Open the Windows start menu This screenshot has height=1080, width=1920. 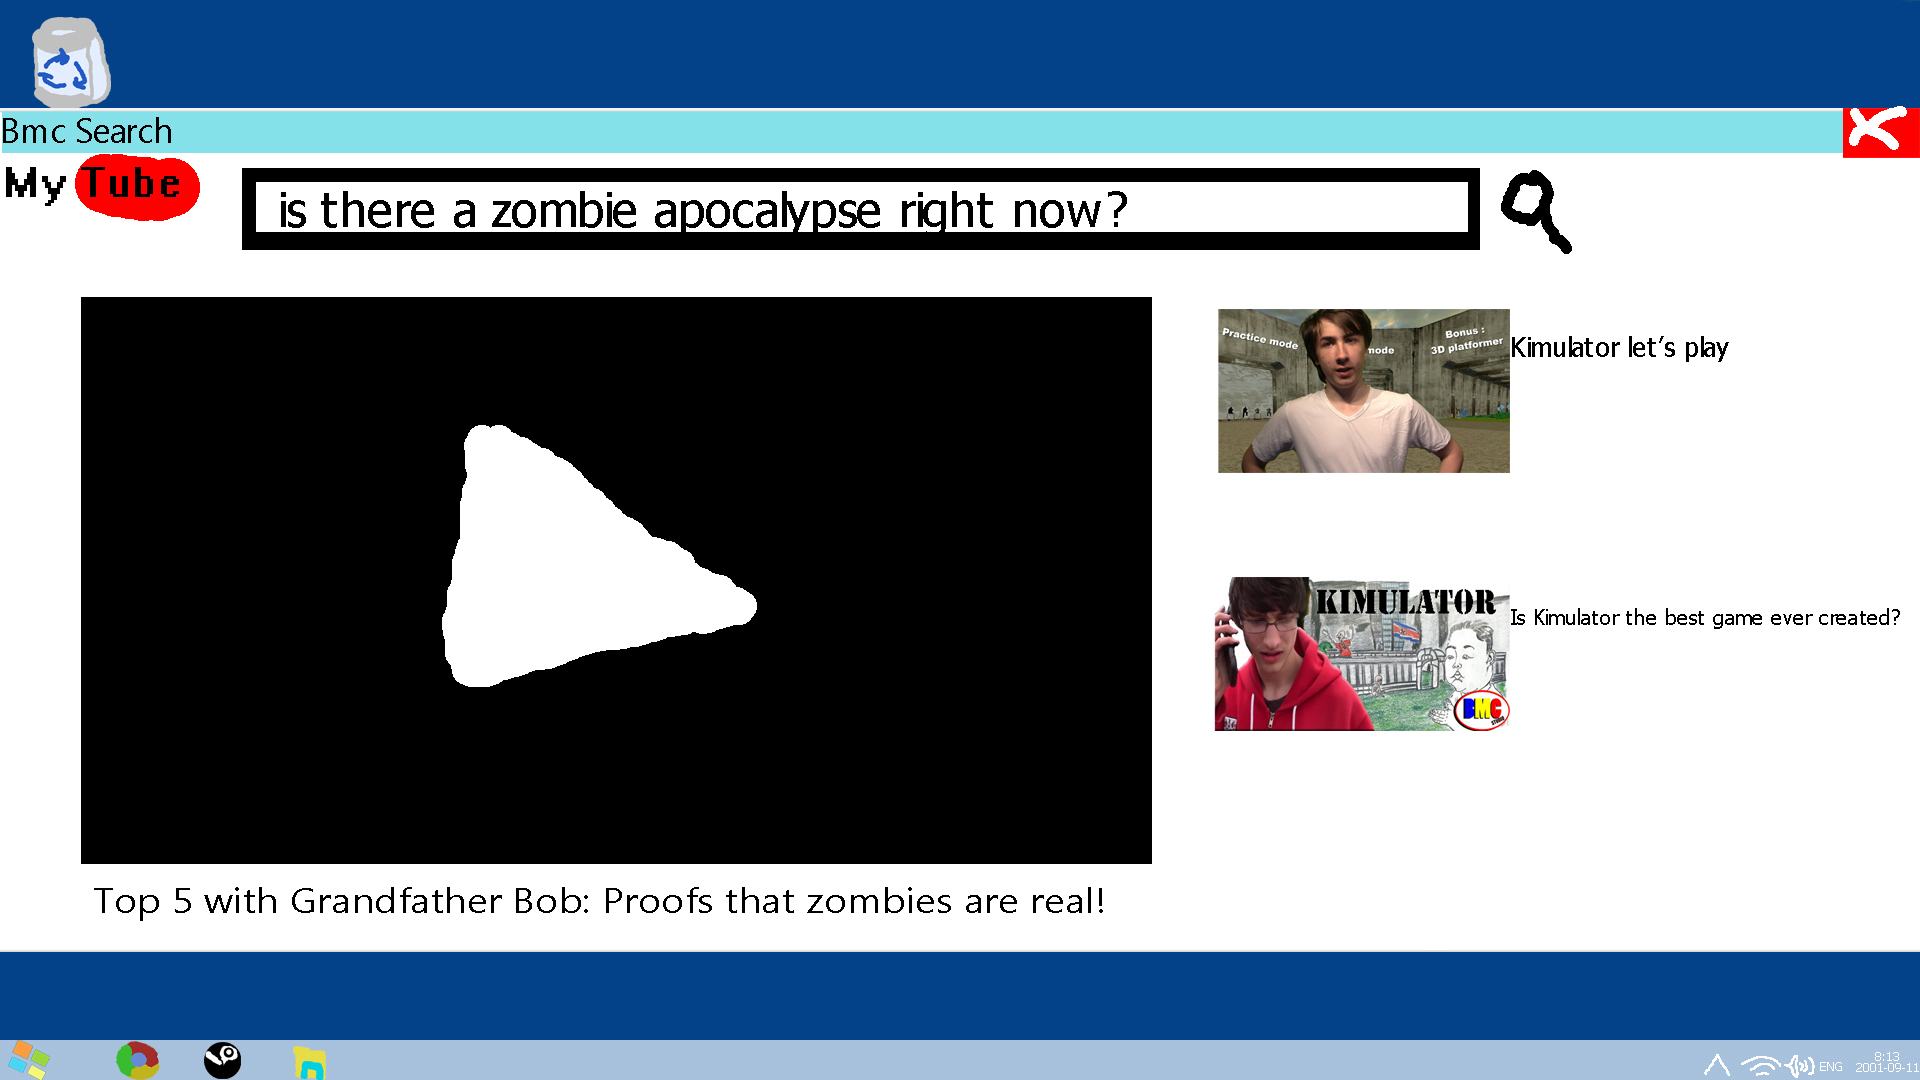coord(27,1060)
